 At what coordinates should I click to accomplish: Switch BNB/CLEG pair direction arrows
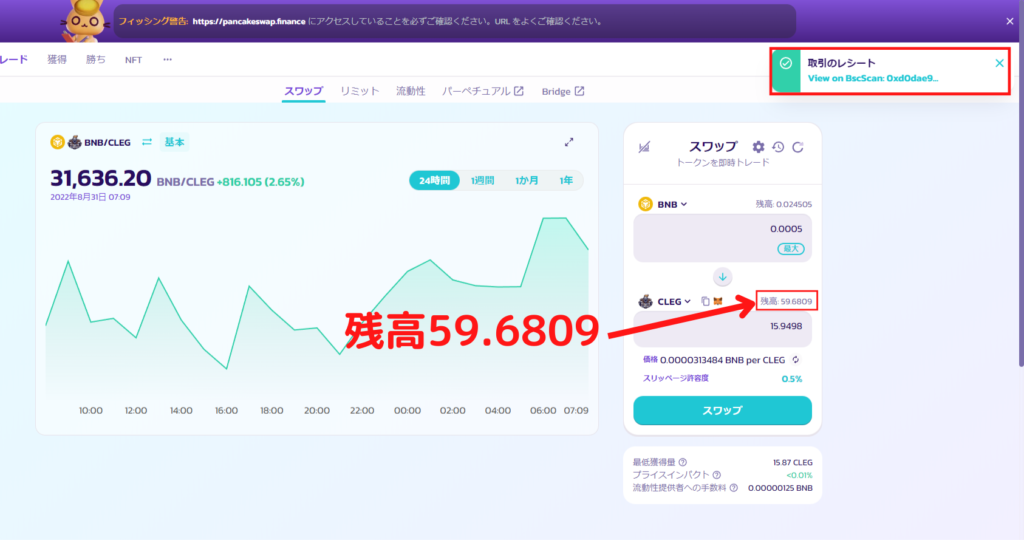[x=147, y=142]
